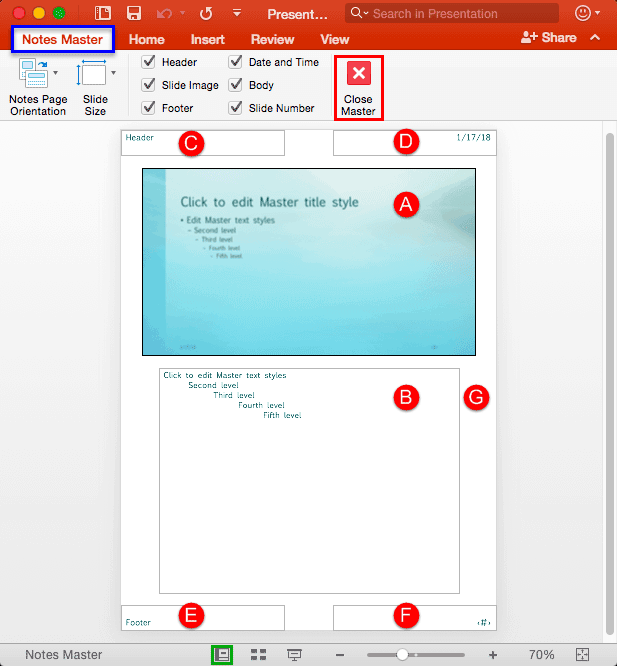Click the Share button
Viewport: 617px width, 666px height.
pos(549,37)
